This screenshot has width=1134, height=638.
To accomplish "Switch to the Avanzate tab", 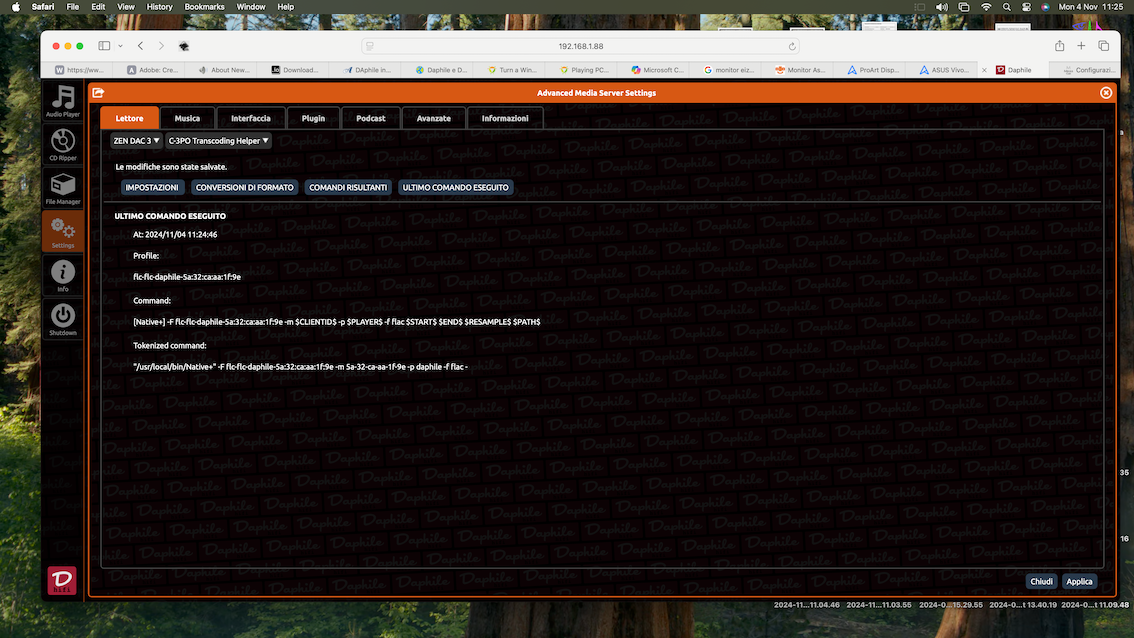I will click(434, 118).
